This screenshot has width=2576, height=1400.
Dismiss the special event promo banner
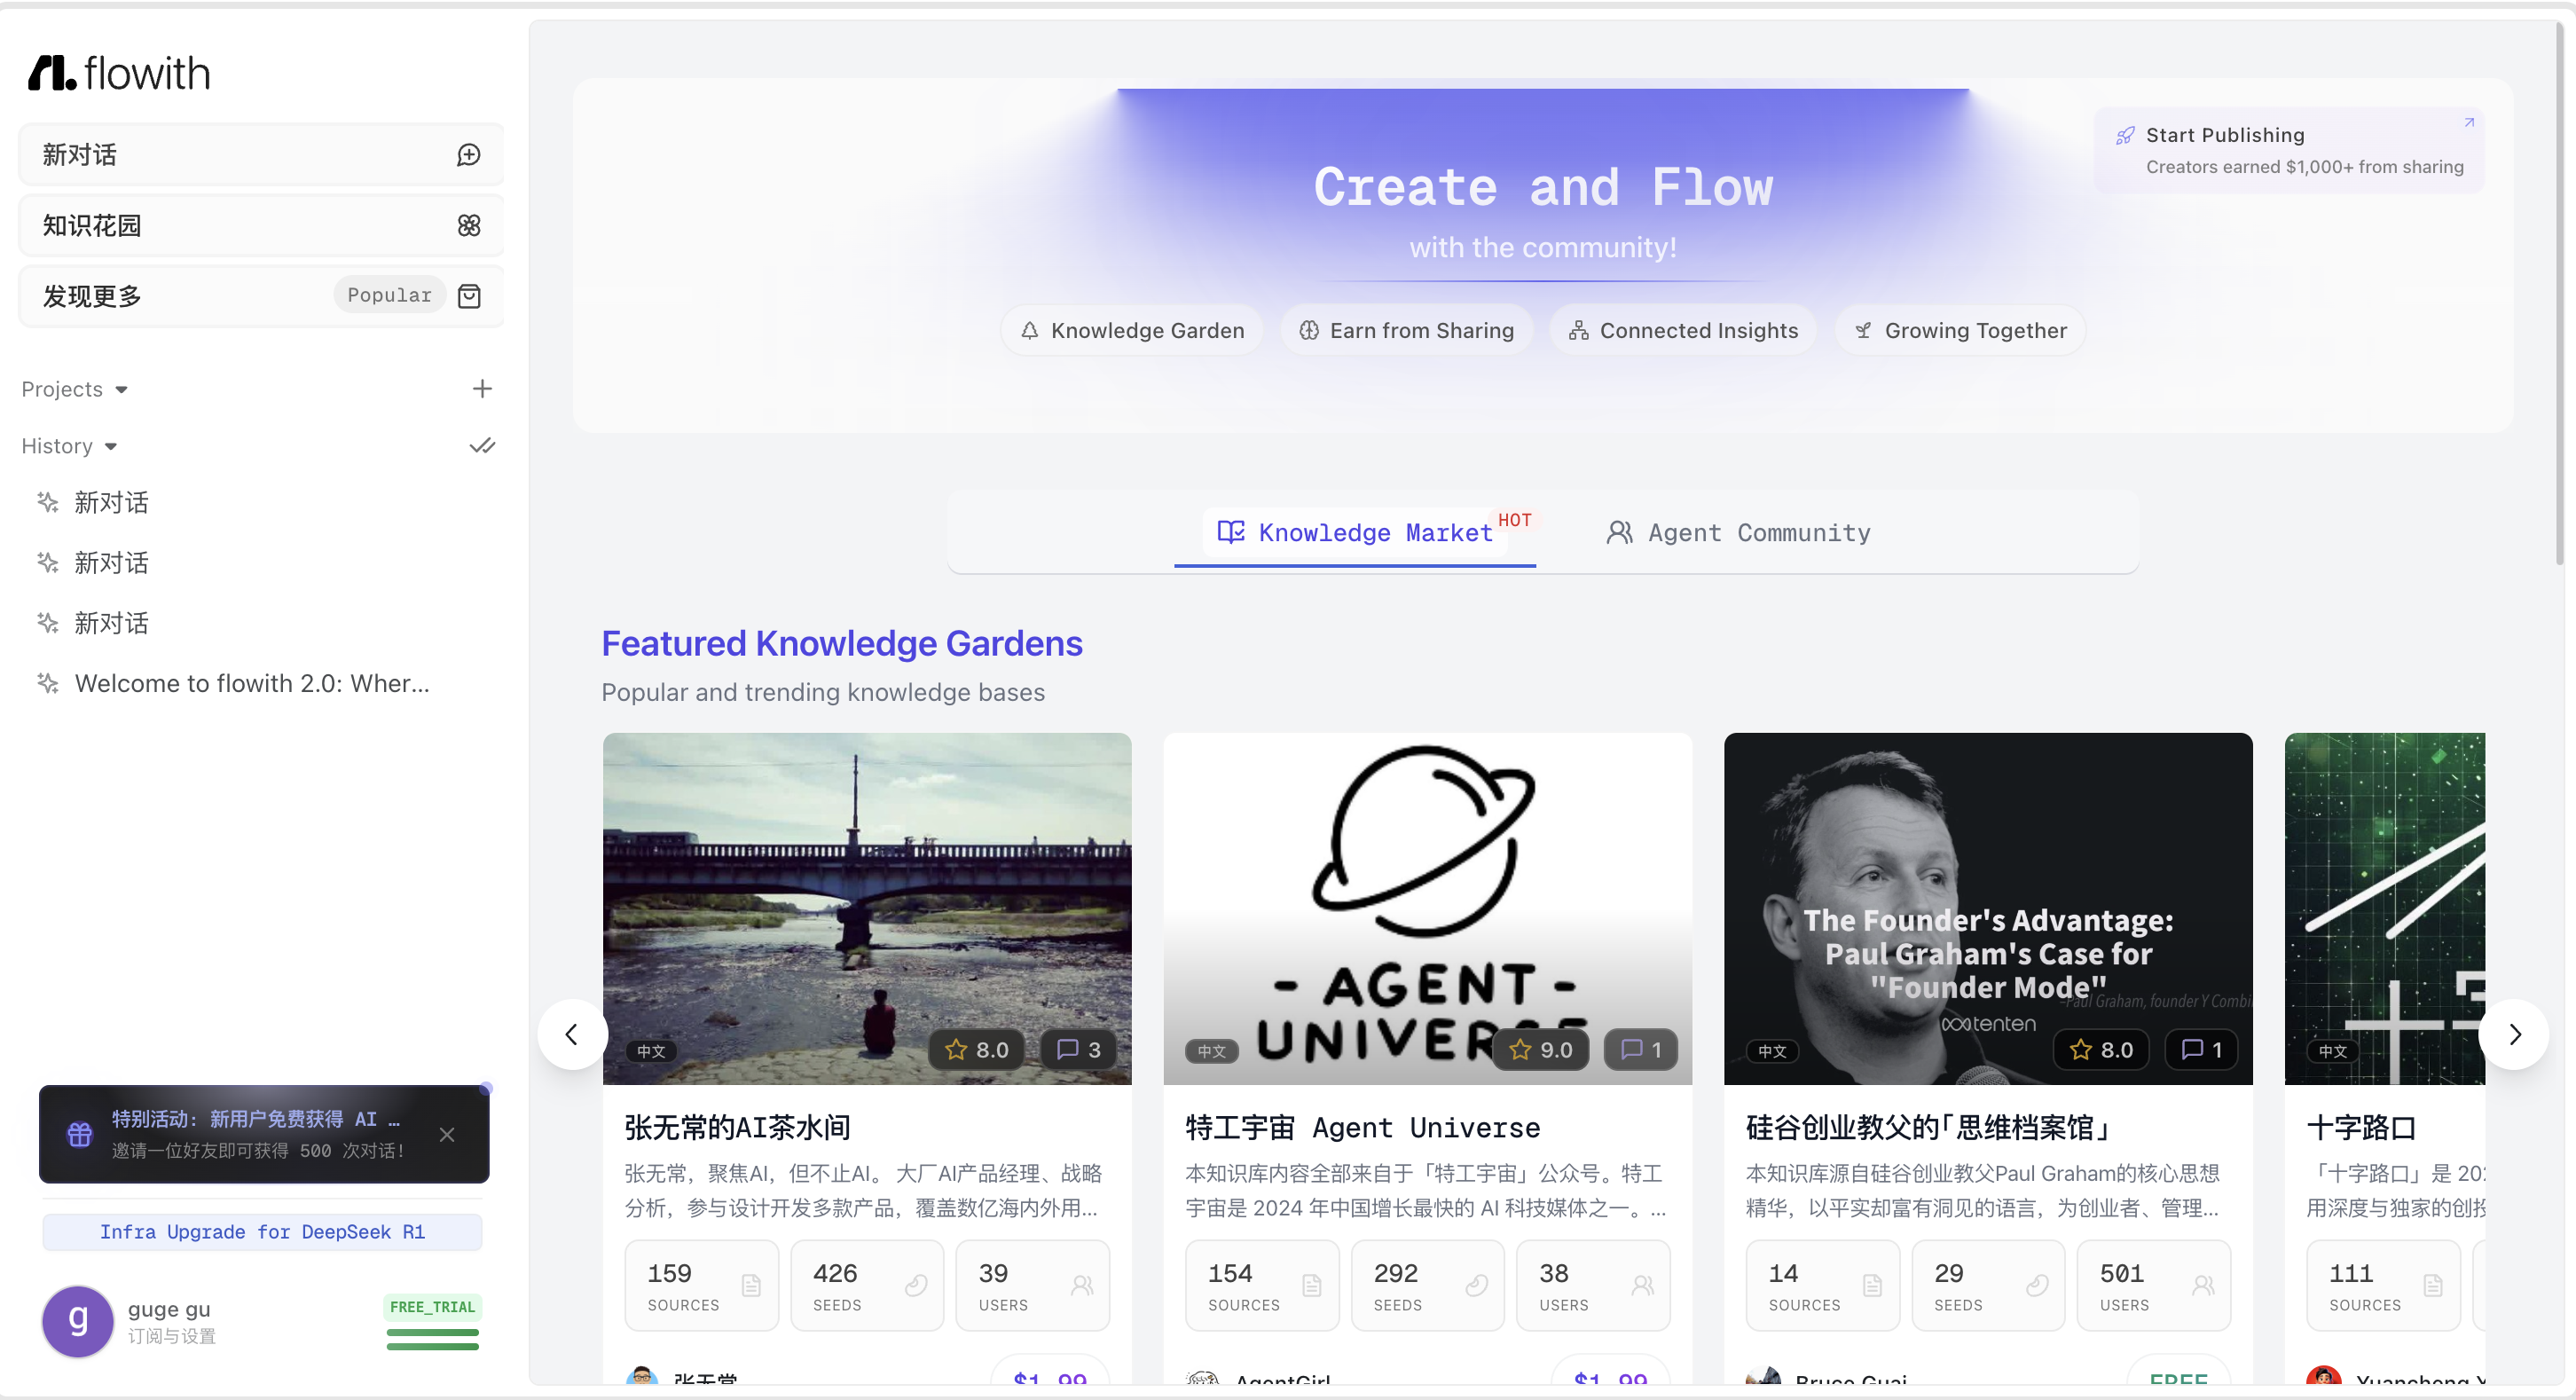(x=447, y=1134)
